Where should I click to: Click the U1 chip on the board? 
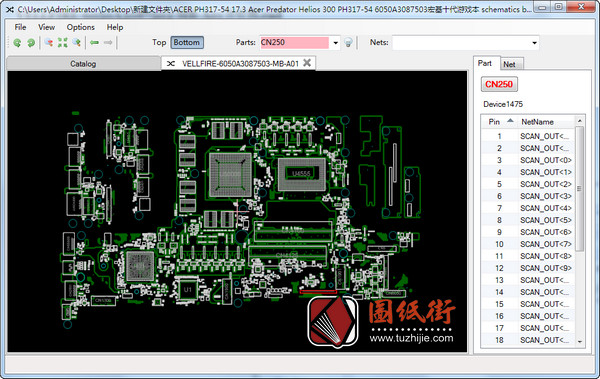(x=188, y=289)
